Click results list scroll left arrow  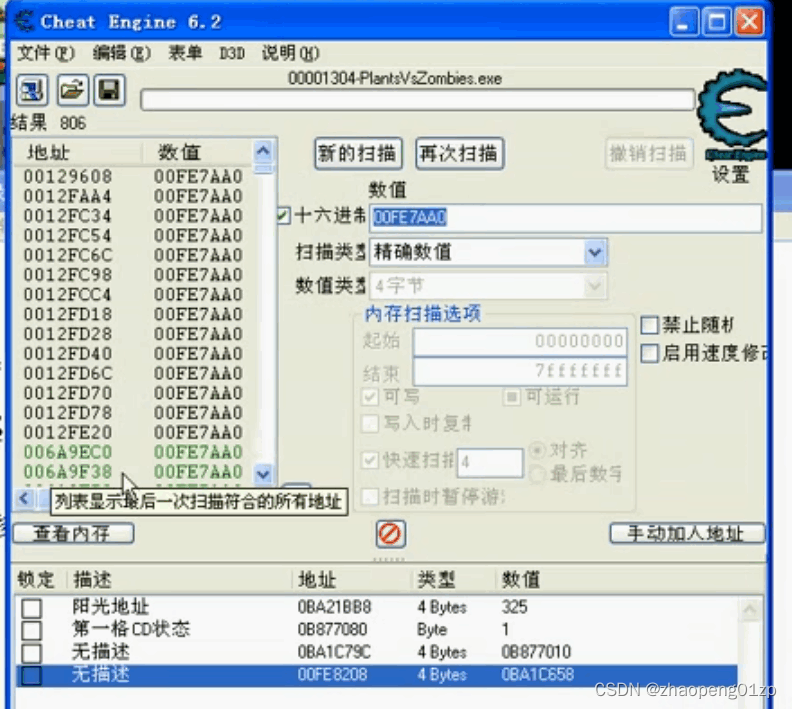click(24, 499)
